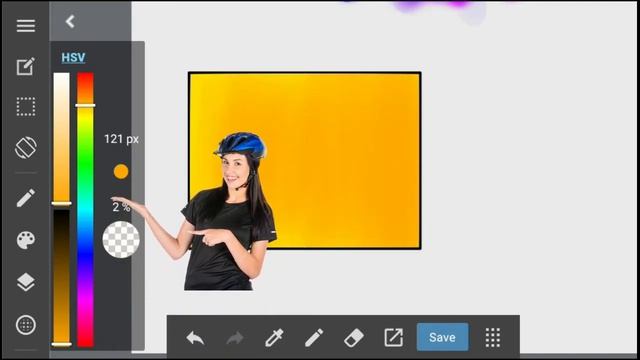This screenshot has height=360, width=640.
Task: Switch color mode via HSV link
Action: [73, 58]
